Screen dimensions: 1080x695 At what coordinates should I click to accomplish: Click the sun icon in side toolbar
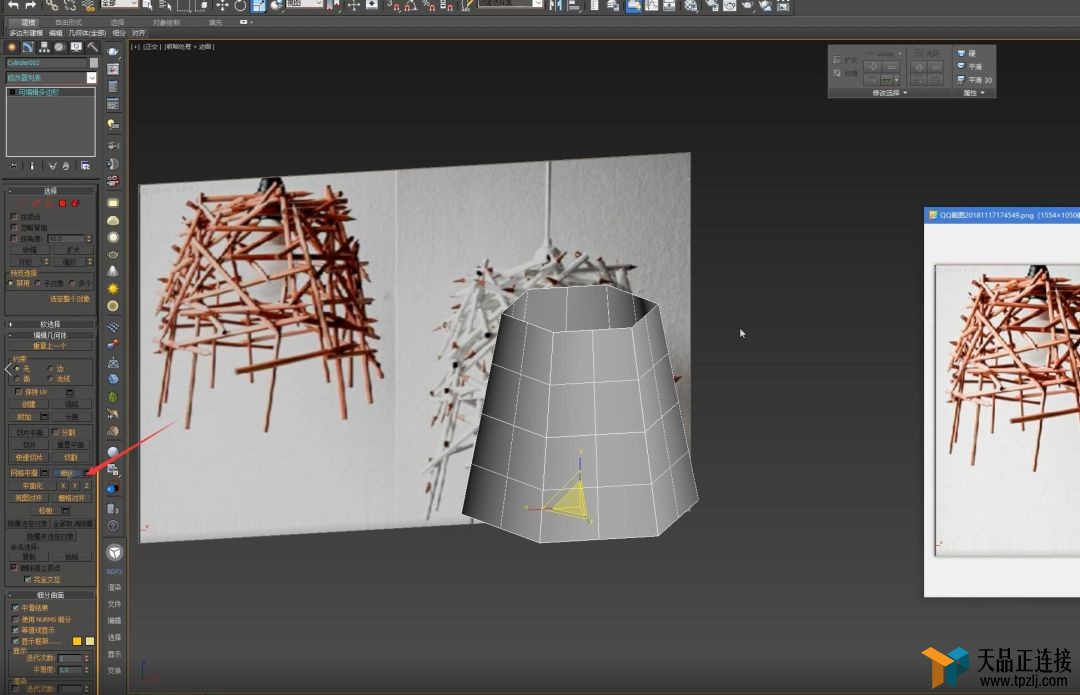click(x=113, y=289)
